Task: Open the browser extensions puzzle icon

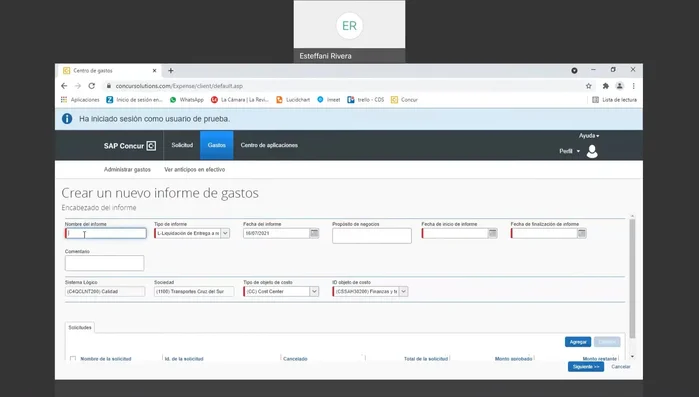Action: pyautogui.click(x=605, y=86)
